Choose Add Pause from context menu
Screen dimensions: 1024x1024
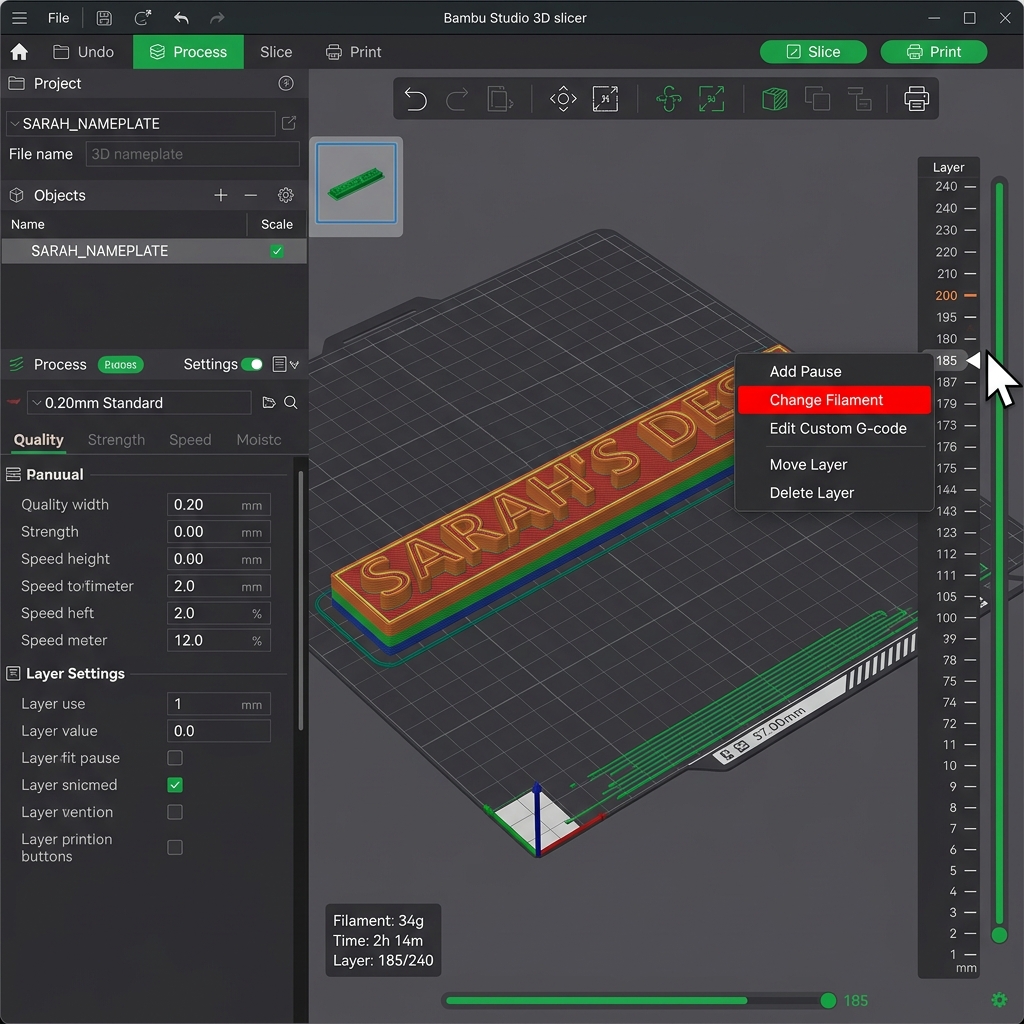tap(834, 372)
